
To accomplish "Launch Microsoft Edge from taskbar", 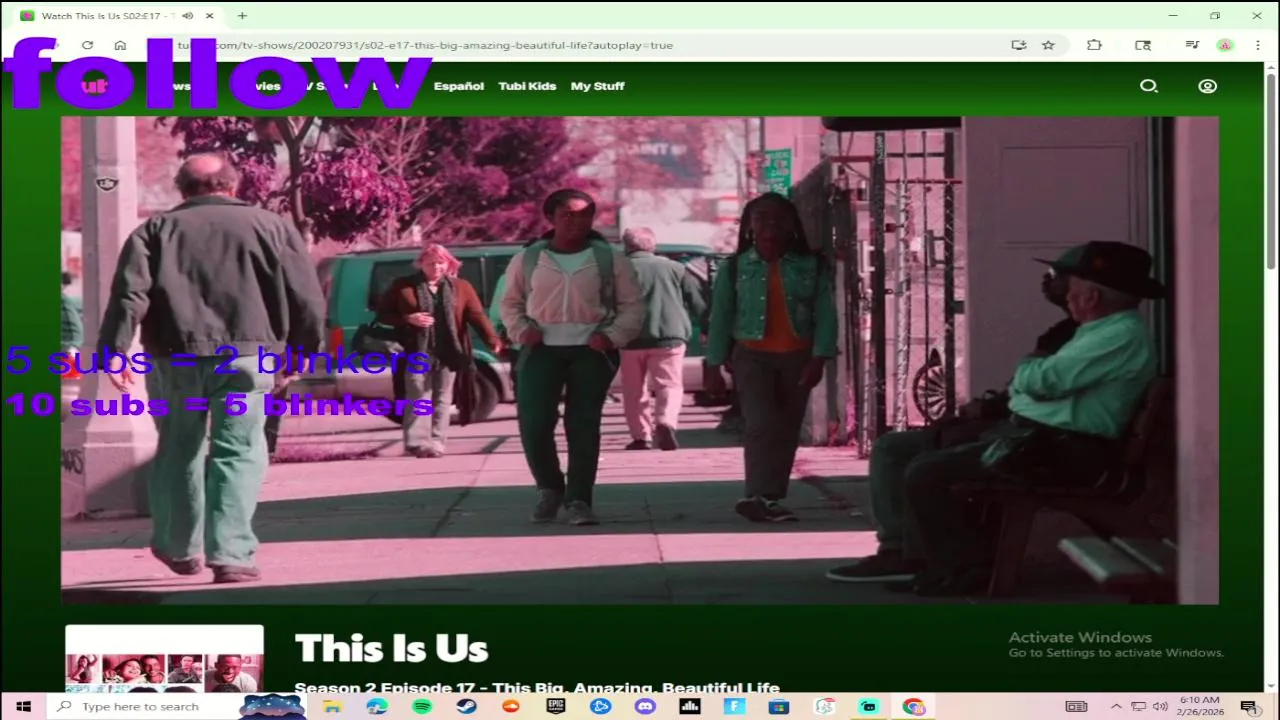I will 377,706.
